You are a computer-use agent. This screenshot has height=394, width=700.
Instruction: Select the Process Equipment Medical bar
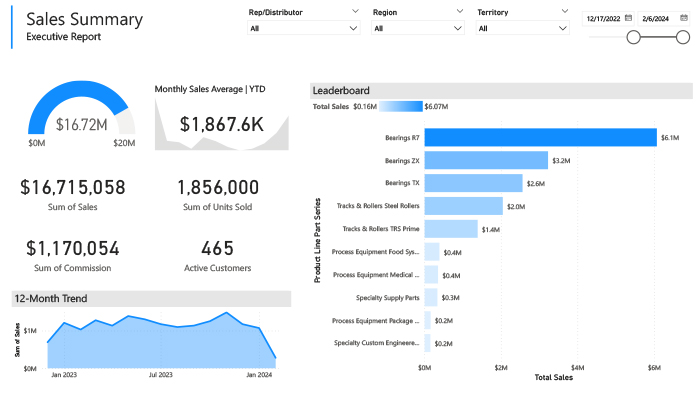tap(431, 275)
